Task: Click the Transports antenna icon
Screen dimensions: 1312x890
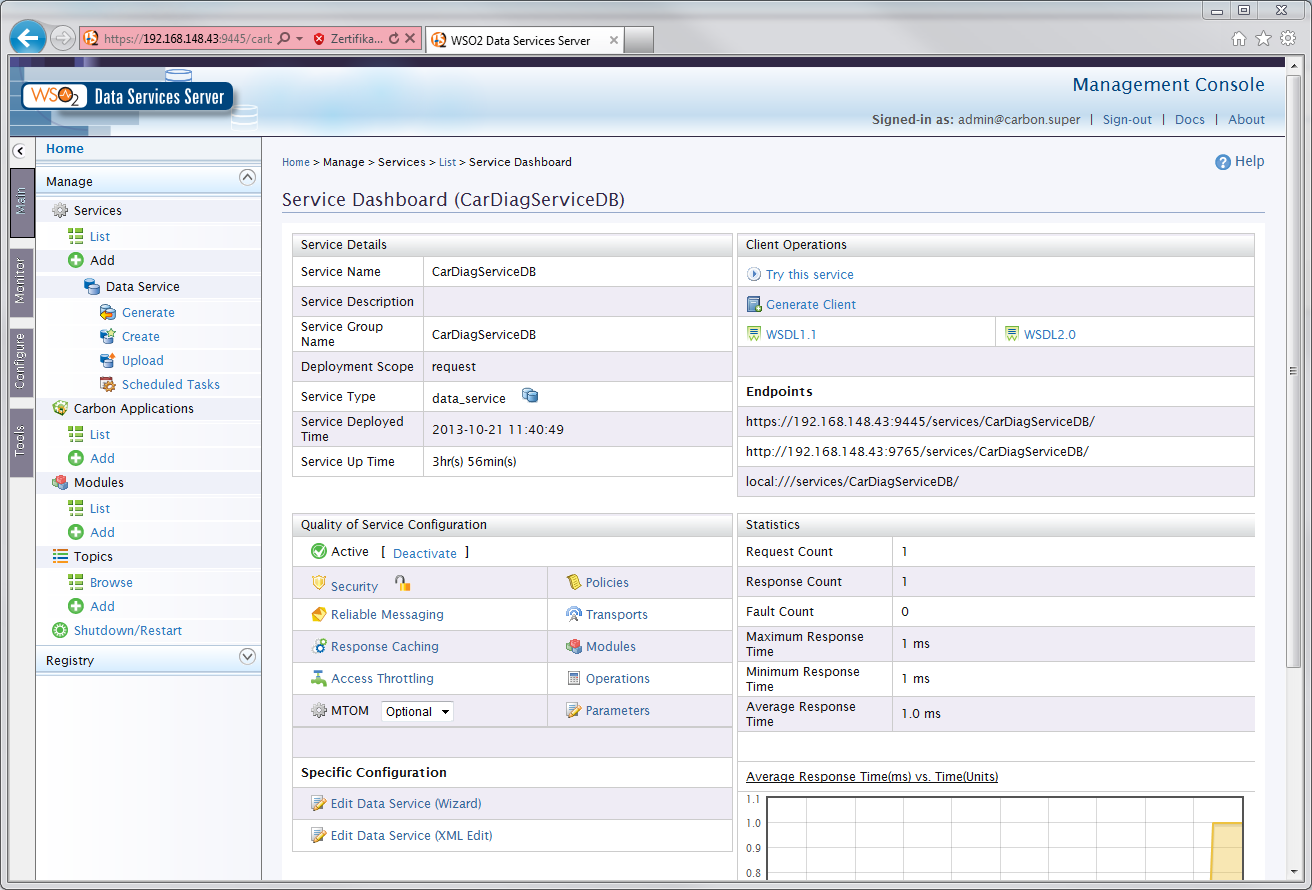Action: point(574,615)
